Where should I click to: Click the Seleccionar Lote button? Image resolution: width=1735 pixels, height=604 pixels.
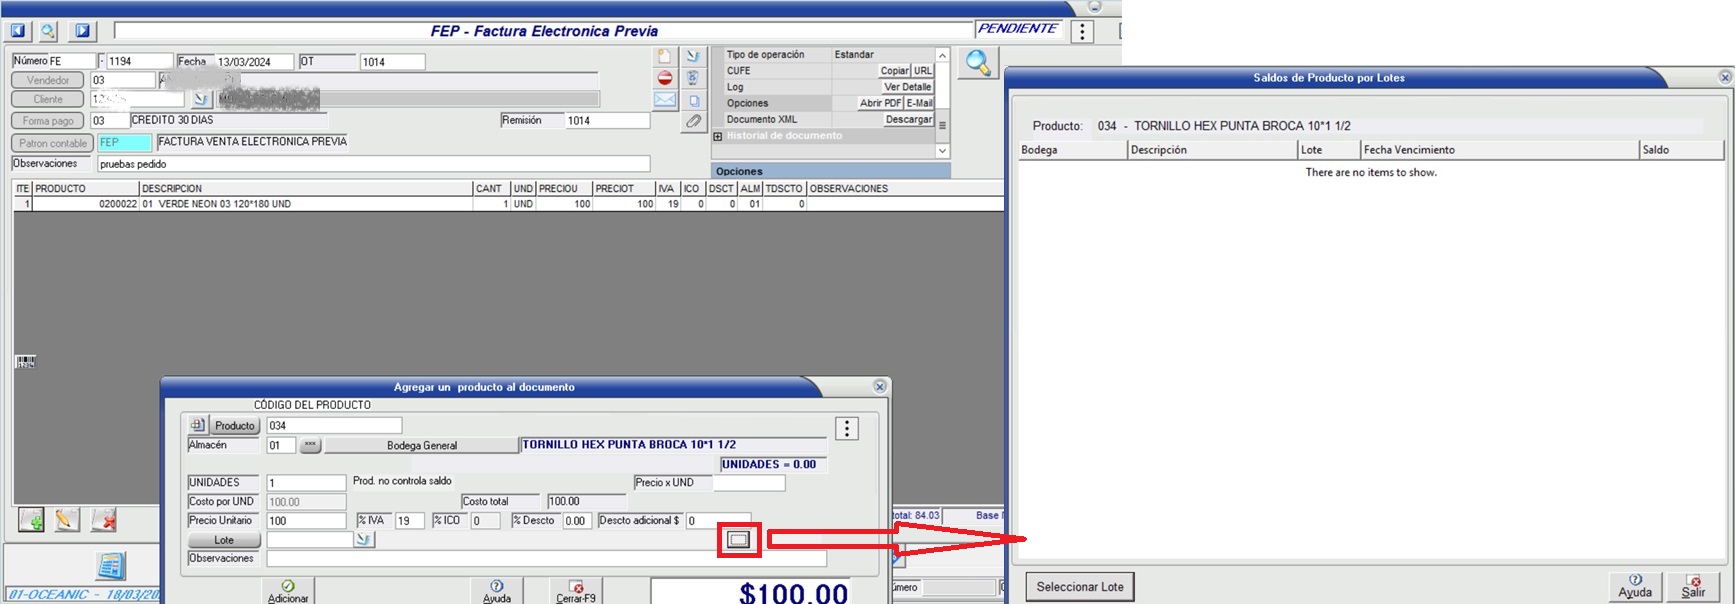tap(1080, 587)
